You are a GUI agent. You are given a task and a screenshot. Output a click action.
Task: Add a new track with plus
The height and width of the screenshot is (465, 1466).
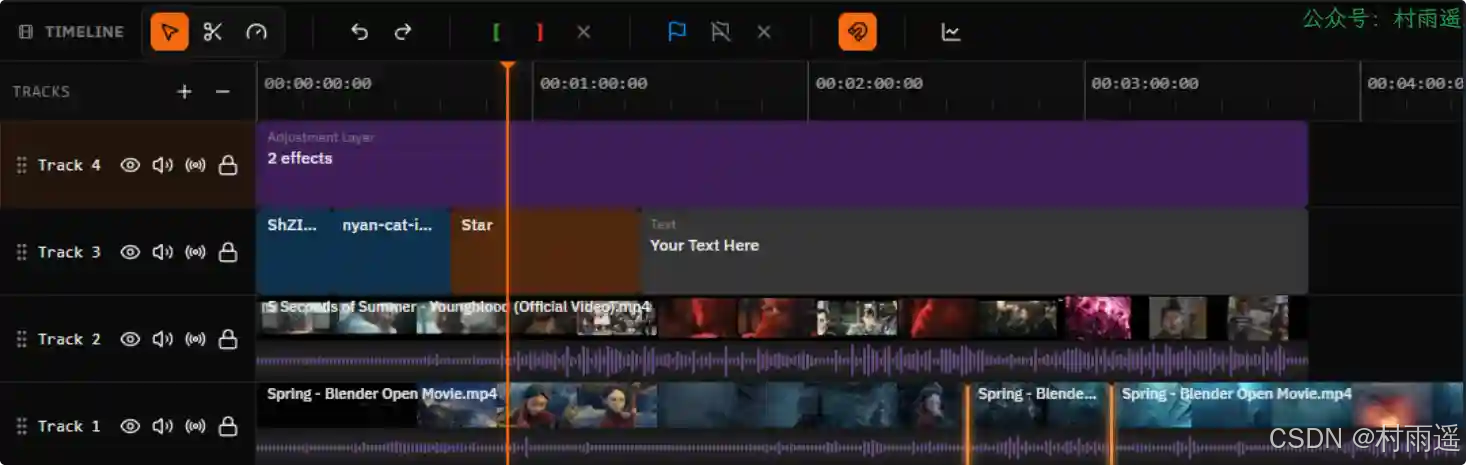184,91
